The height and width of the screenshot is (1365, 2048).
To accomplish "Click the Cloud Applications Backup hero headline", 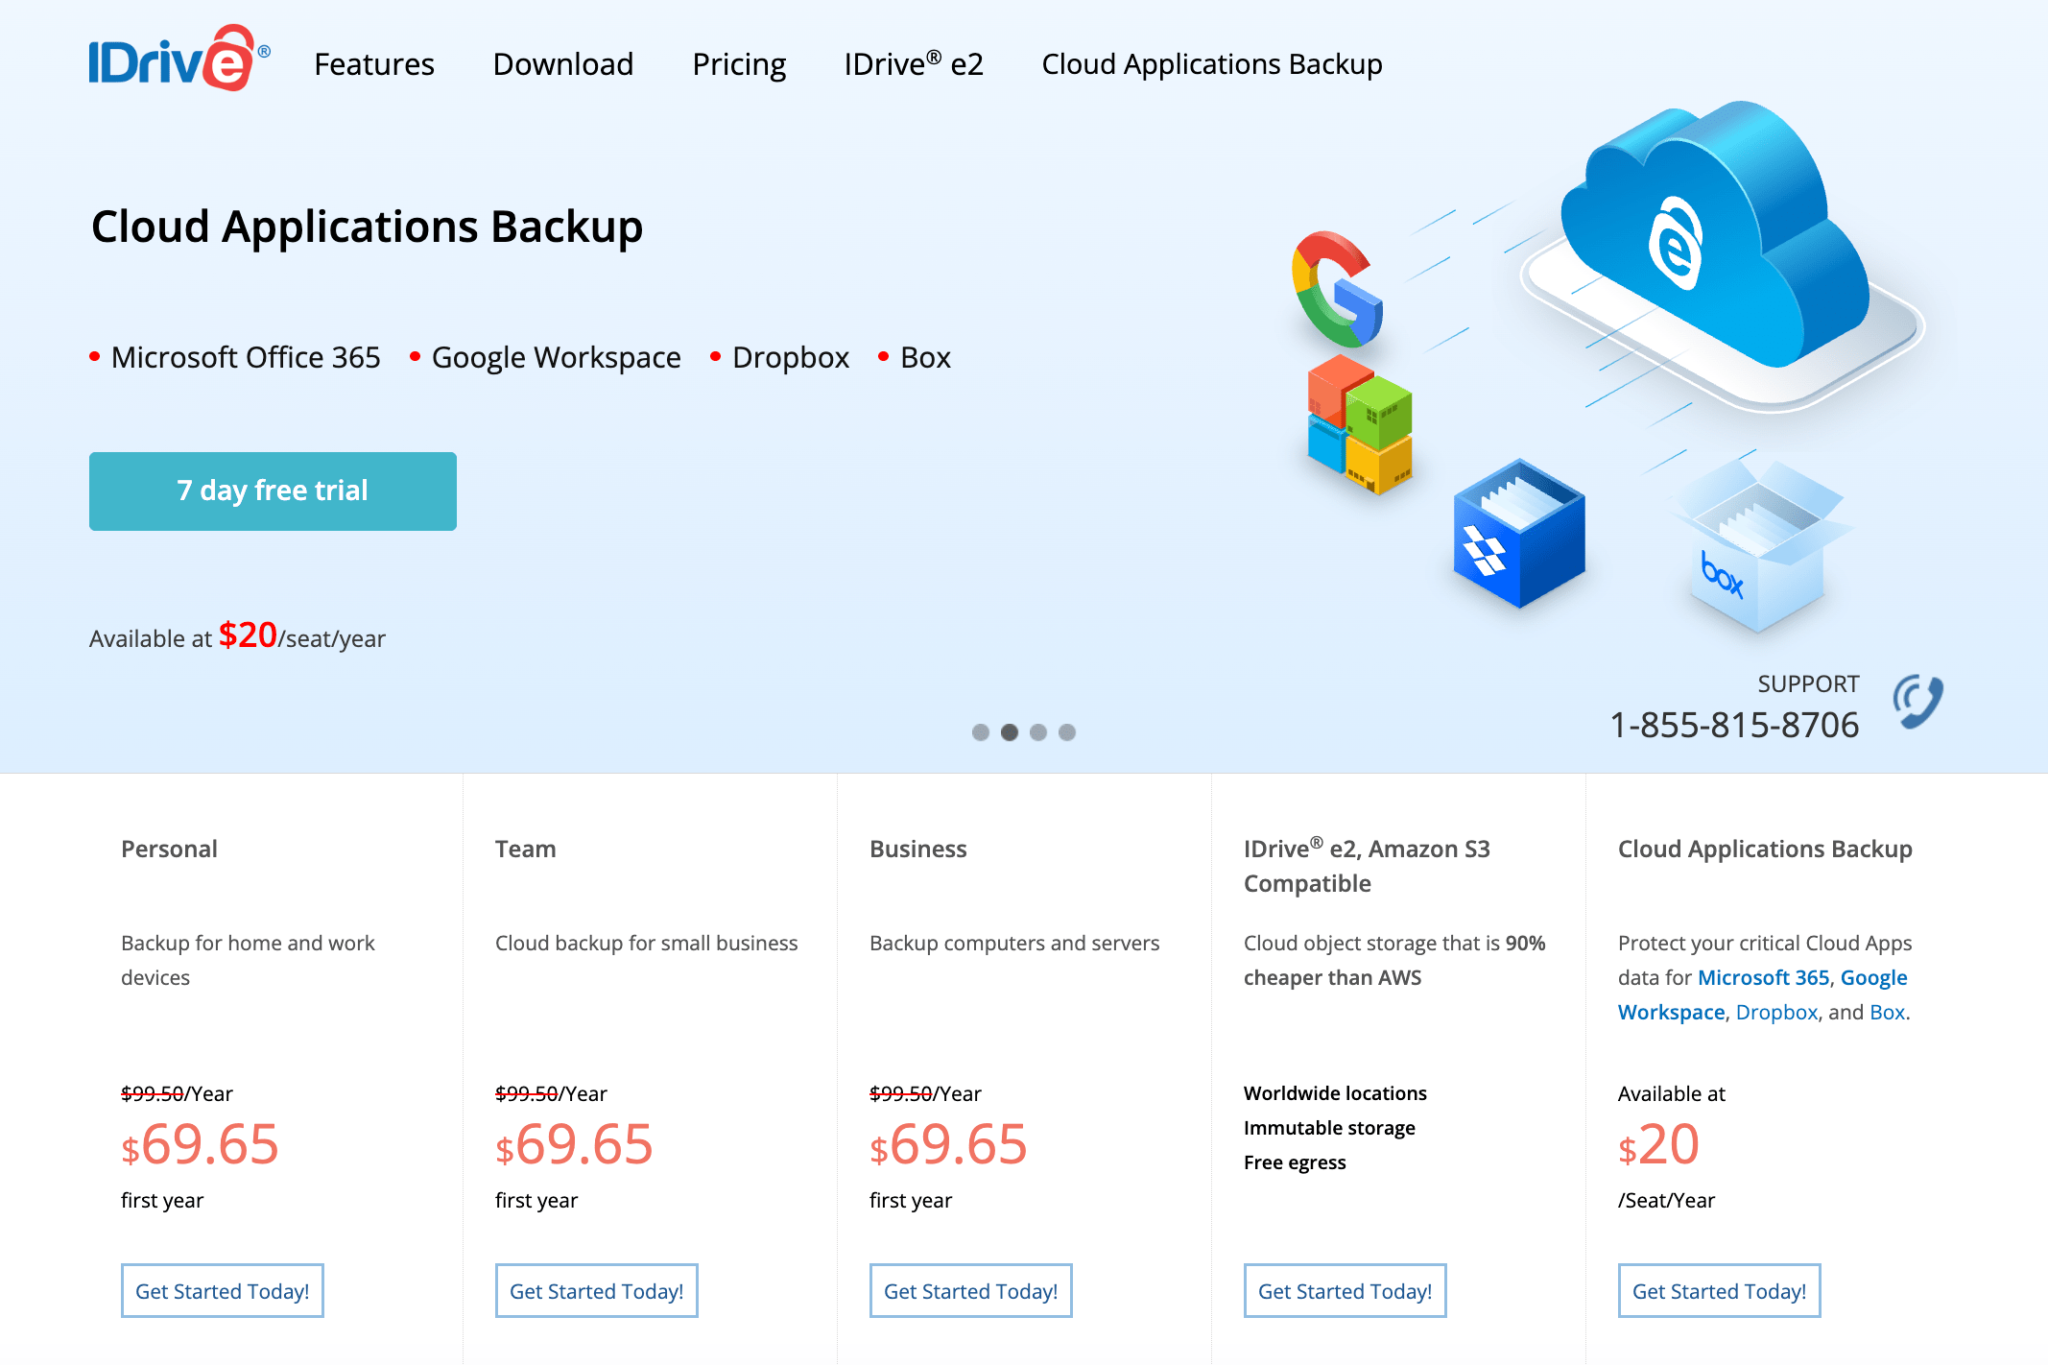I will tap(367, 227).
